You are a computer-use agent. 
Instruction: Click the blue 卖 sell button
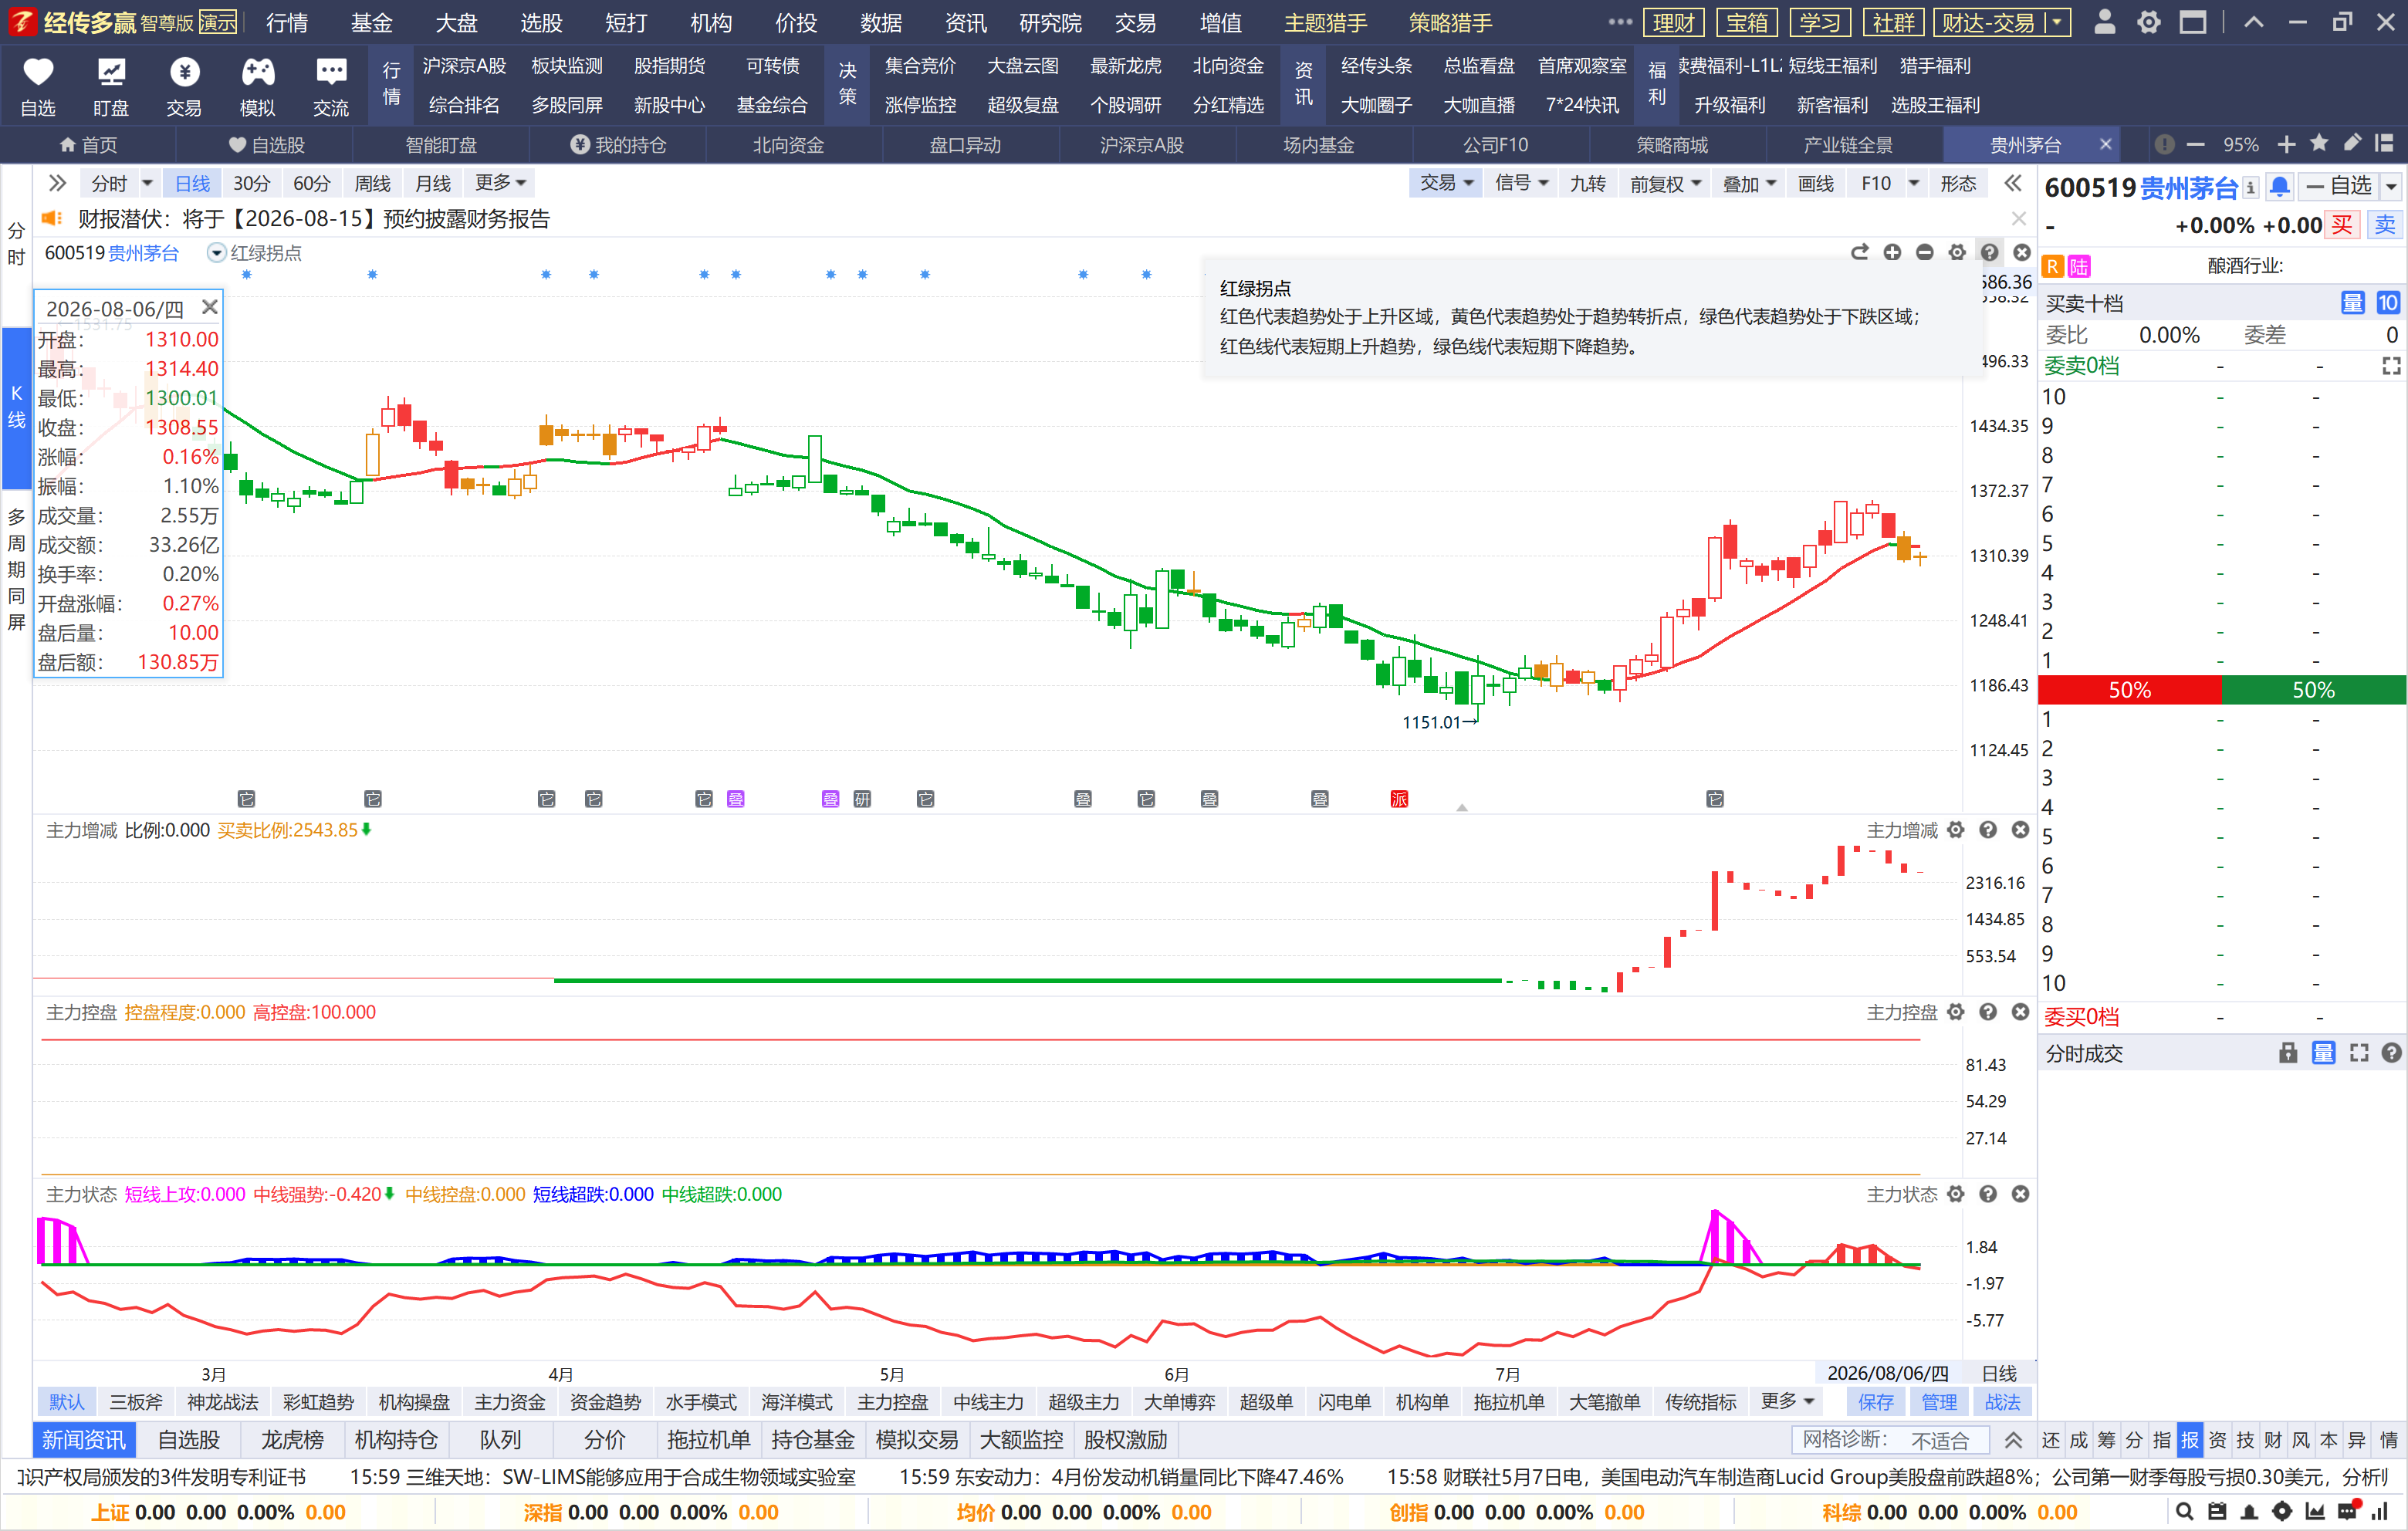2385,225
